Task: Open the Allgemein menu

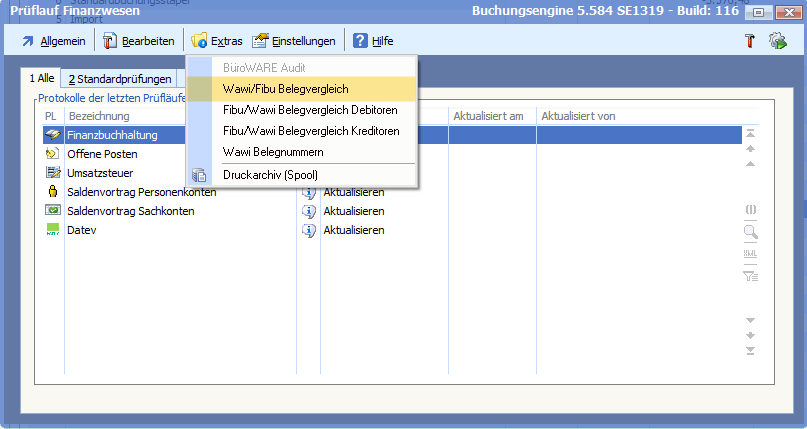Action: pyautogui.click(x=54, y=41)
